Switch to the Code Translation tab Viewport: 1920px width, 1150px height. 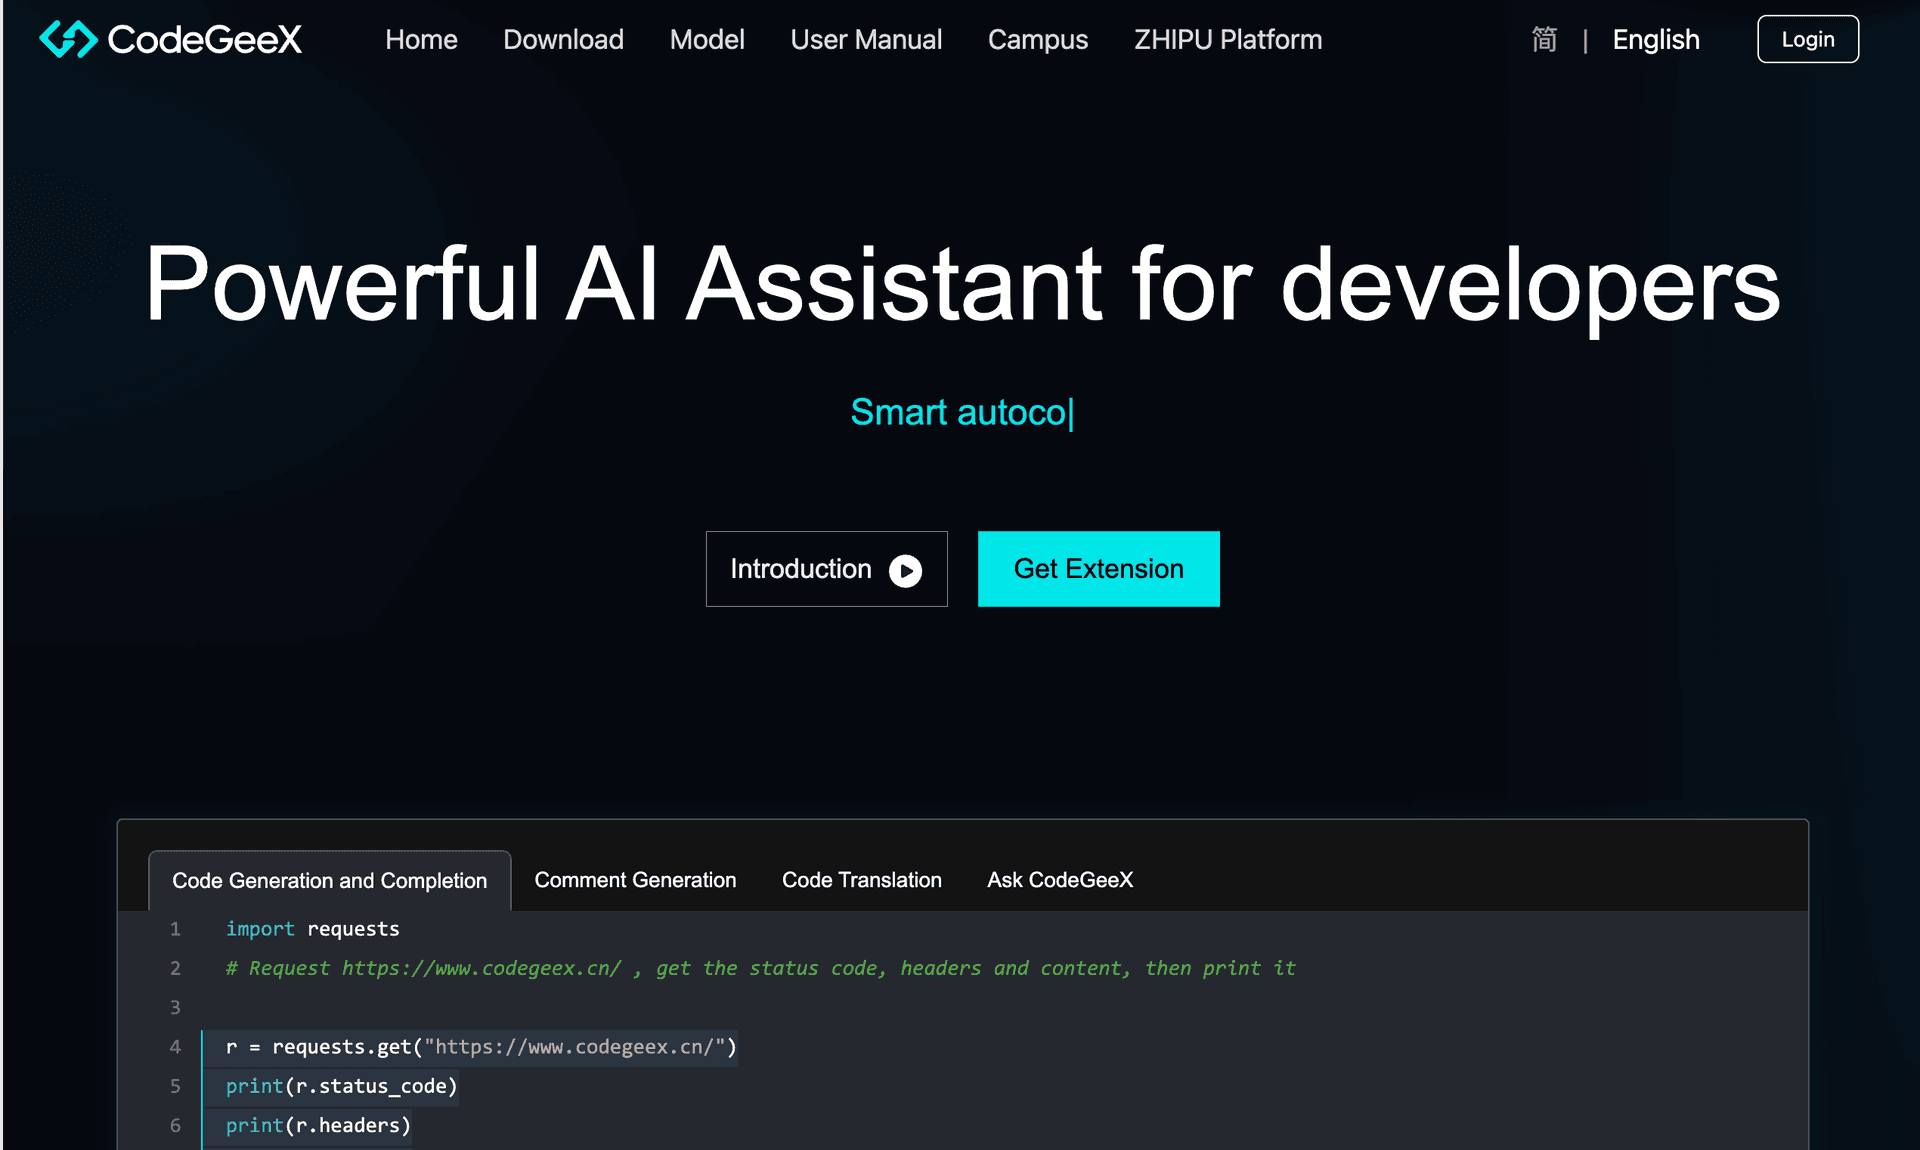point(862,880)
